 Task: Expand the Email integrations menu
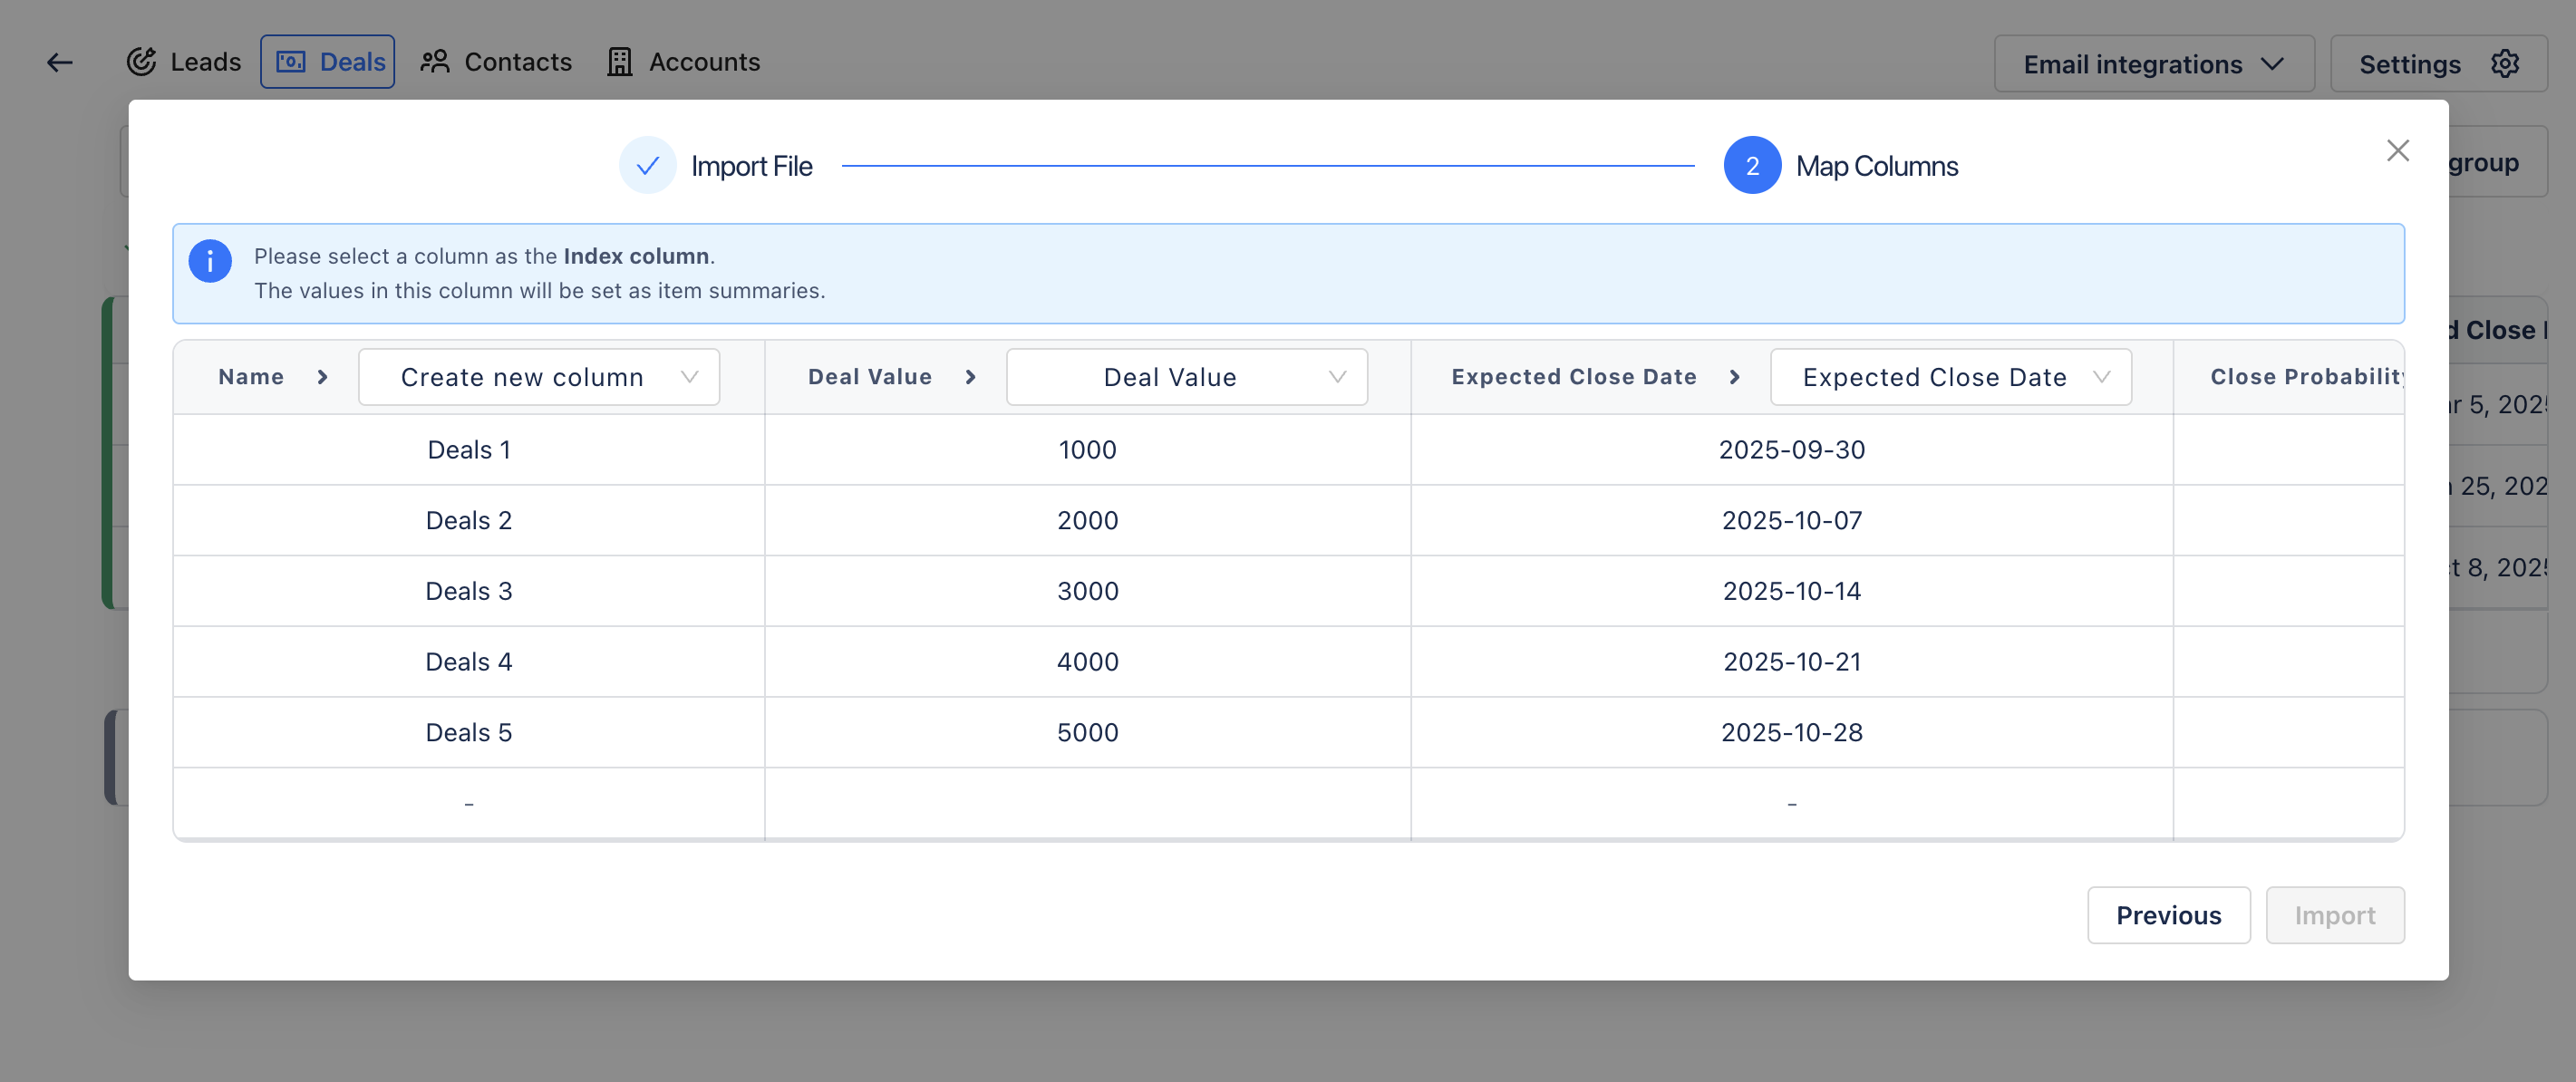coord(2153,64)
